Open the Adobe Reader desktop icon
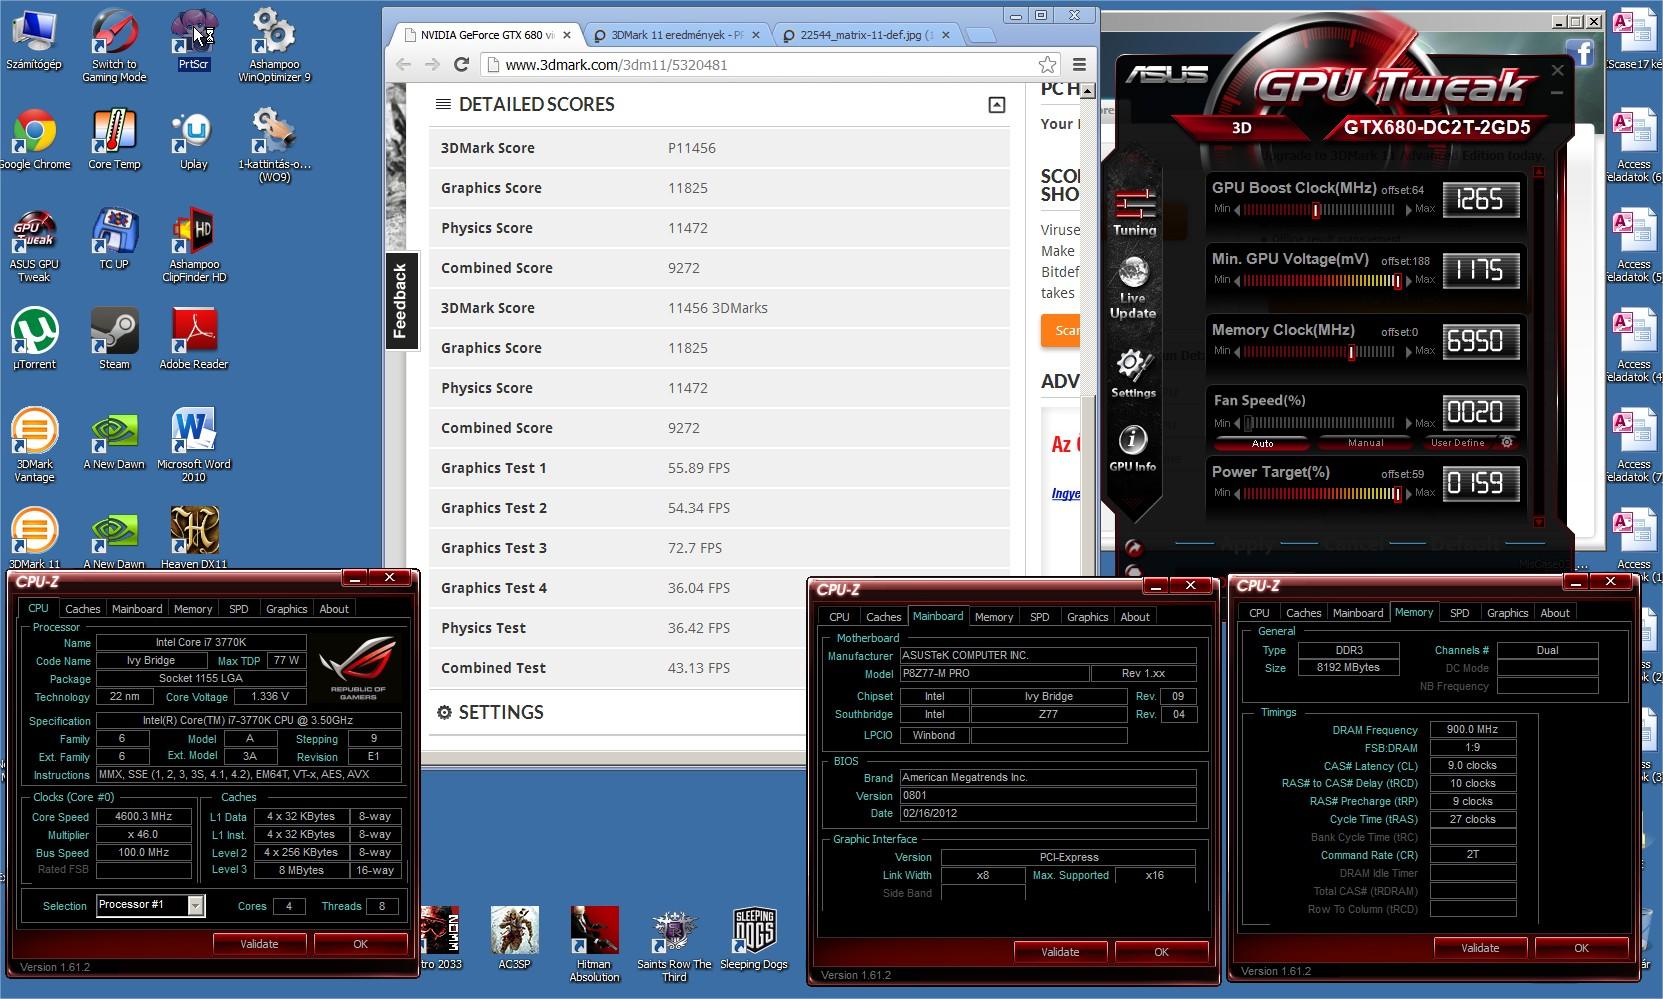This screenshot has width=1663, height=999. click(194, 340)
